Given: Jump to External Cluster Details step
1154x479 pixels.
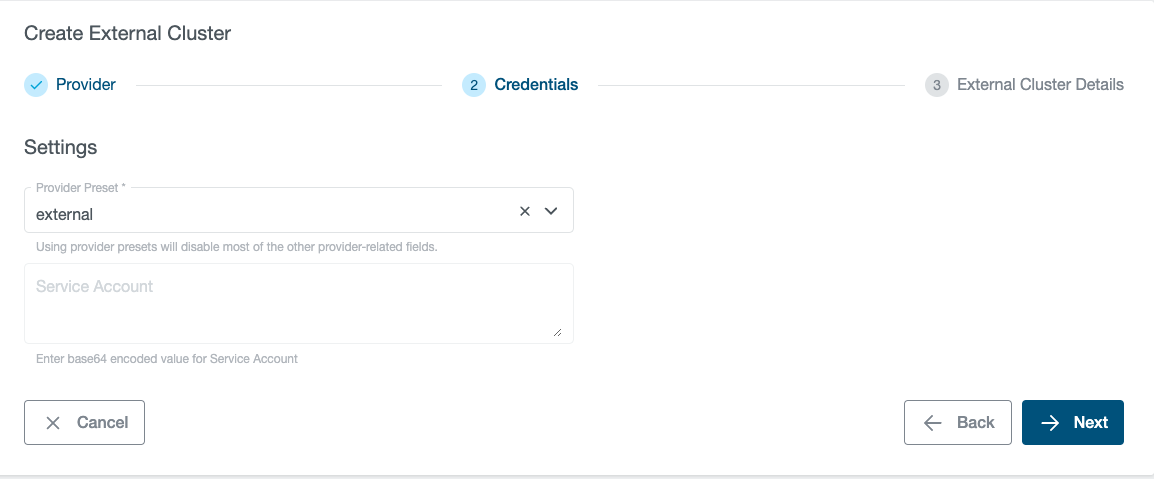Looking at the screenshot, I should coord(1040,85).
